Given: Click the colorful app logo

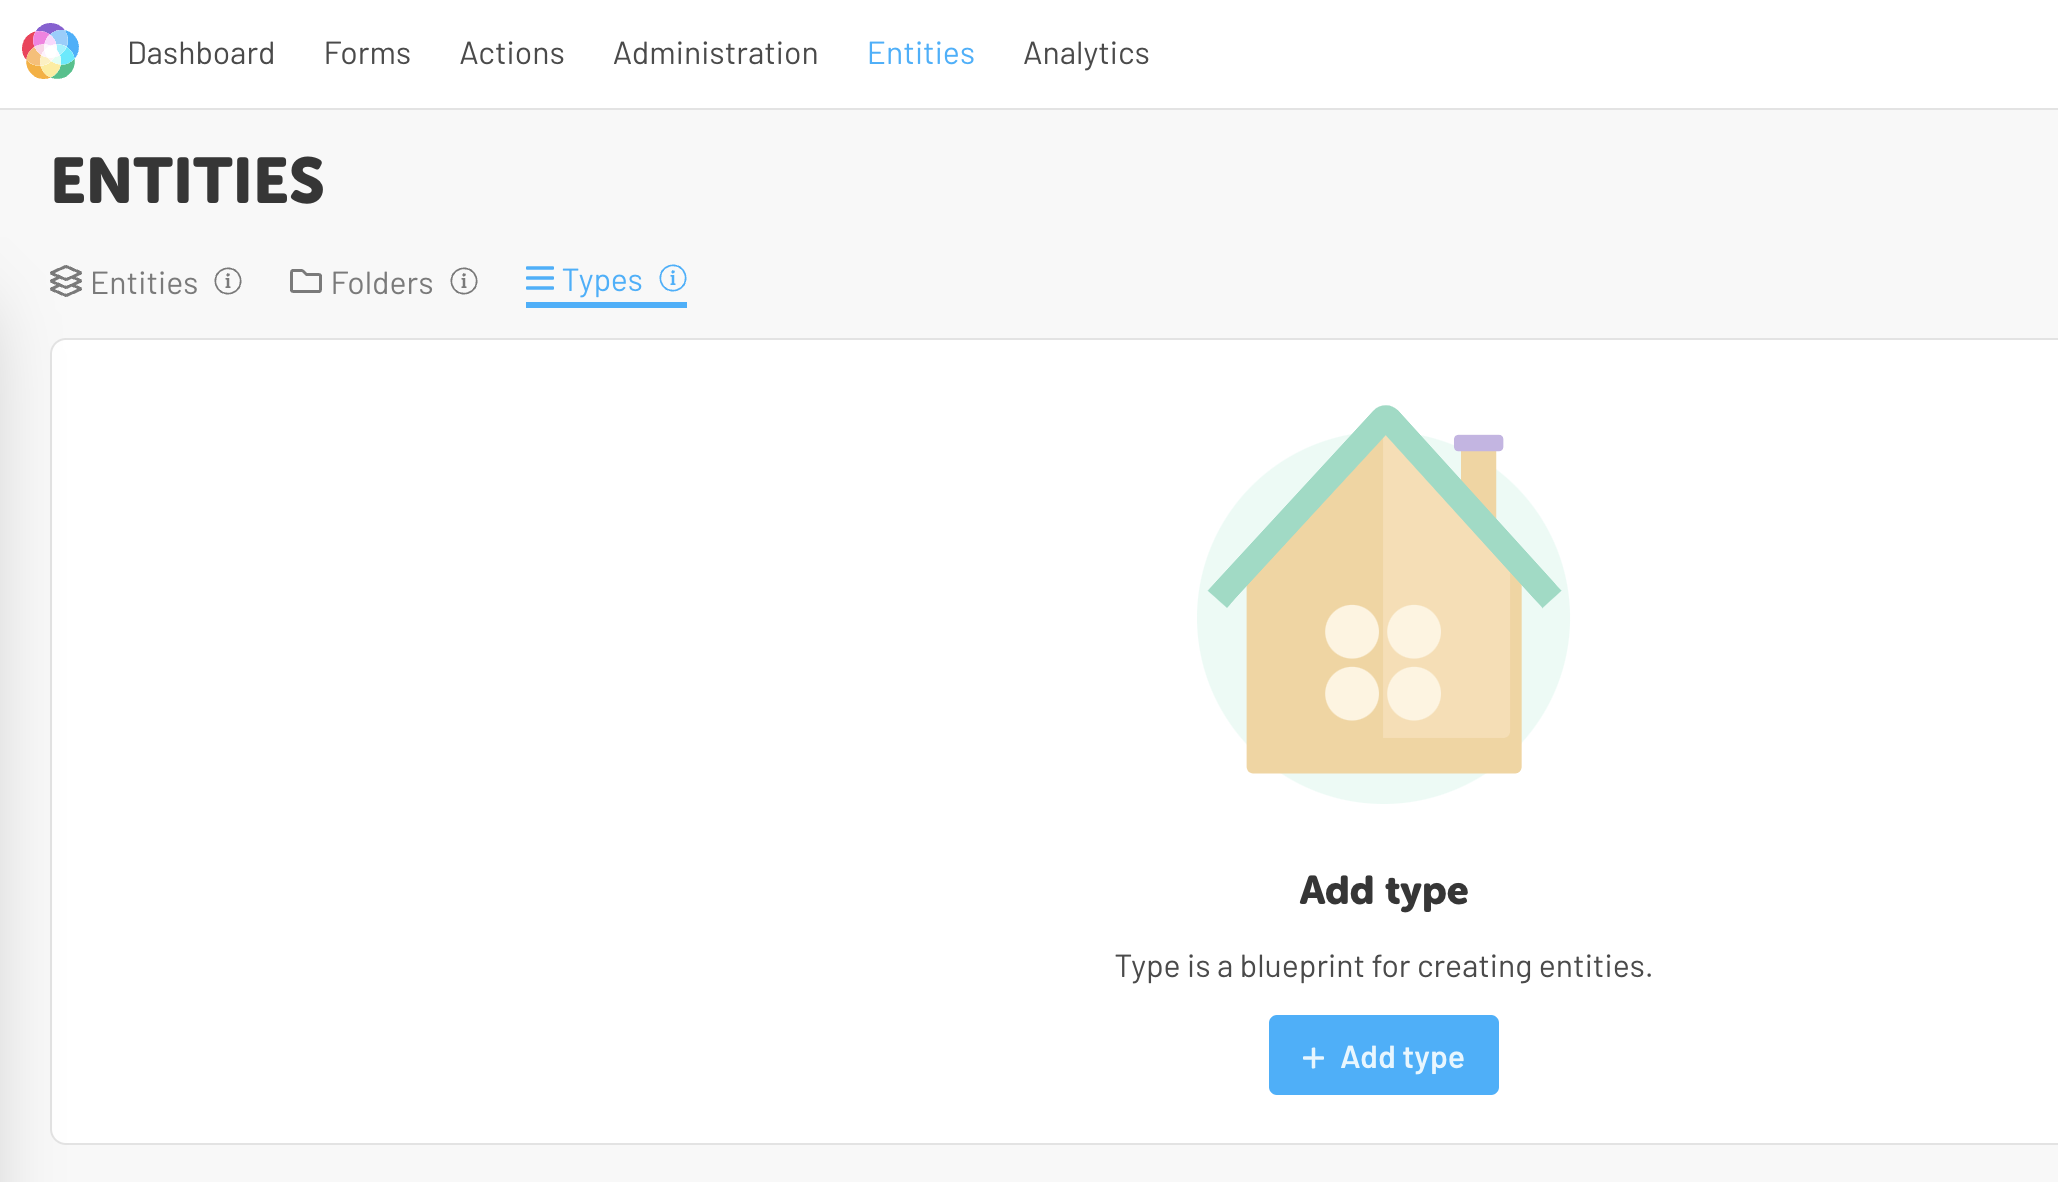Looking at the screenshot, I should coord(50,52).
